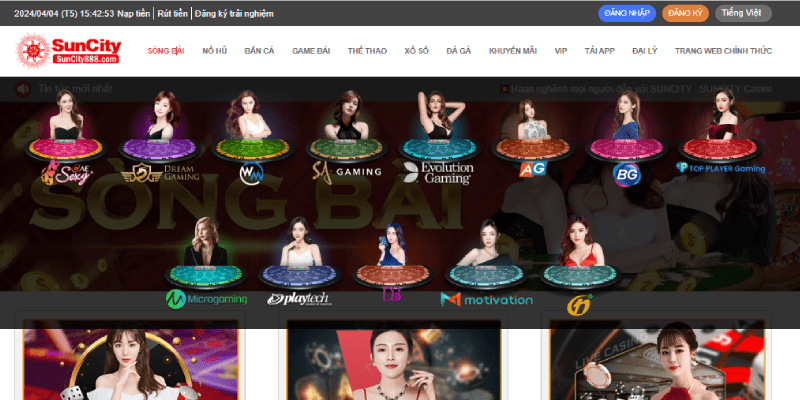
Task: Open the GAME BÀI menu
Action: coord(311,51)
